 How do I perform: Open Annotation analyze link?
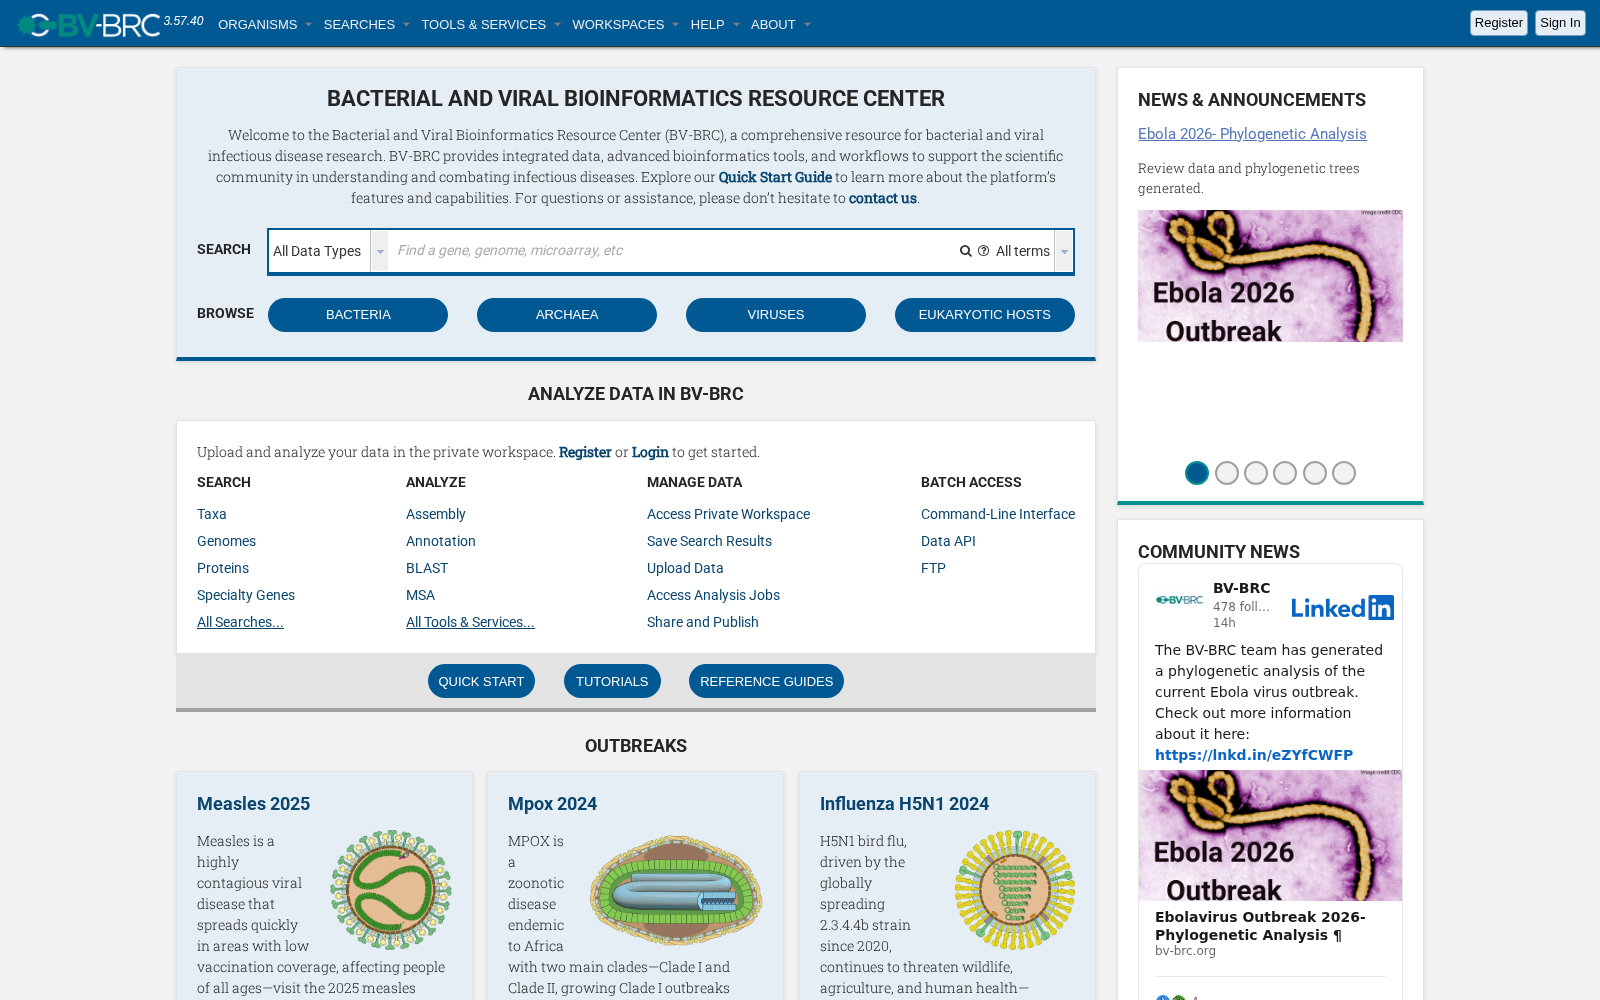click(x=441, y=541)
